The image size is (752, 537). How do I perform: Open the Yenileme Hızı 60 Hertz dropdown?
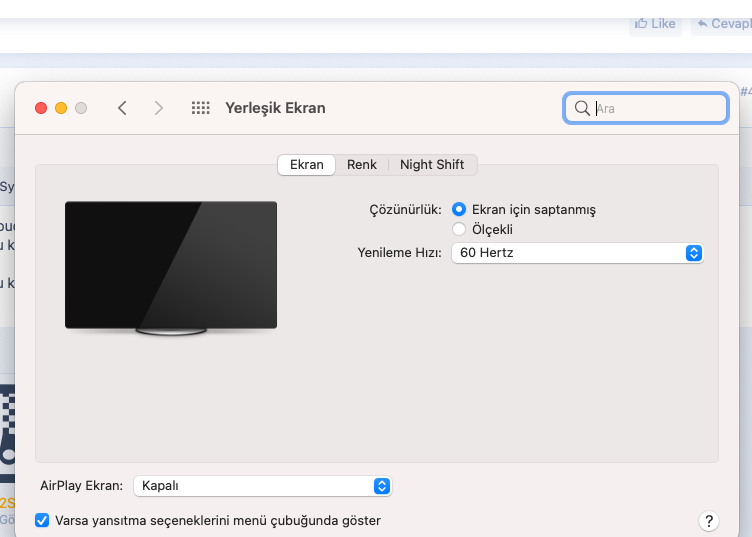pos(578,253)
